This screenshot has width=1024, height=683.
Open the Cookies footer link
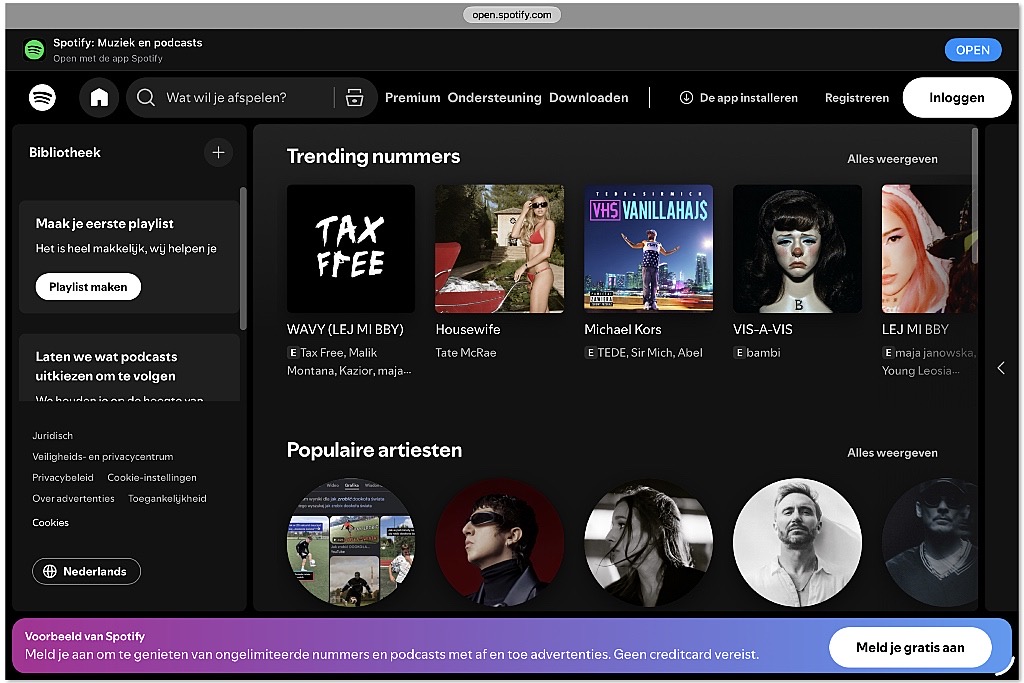pos(50,522)
